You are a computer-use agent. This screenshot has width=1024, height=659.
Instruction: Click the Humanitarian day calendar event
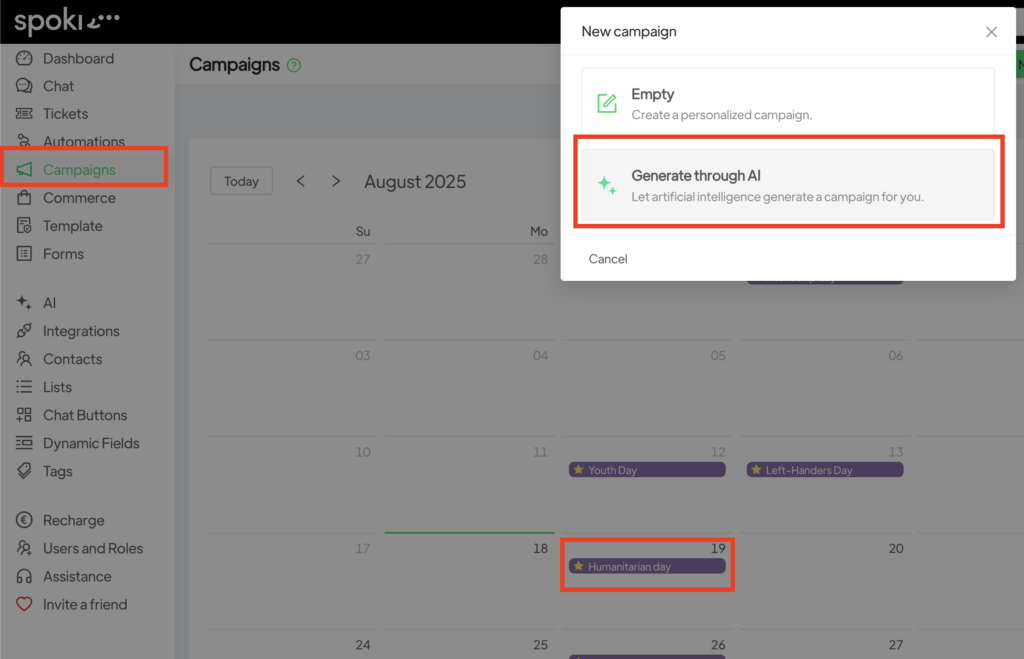(647, 566)
